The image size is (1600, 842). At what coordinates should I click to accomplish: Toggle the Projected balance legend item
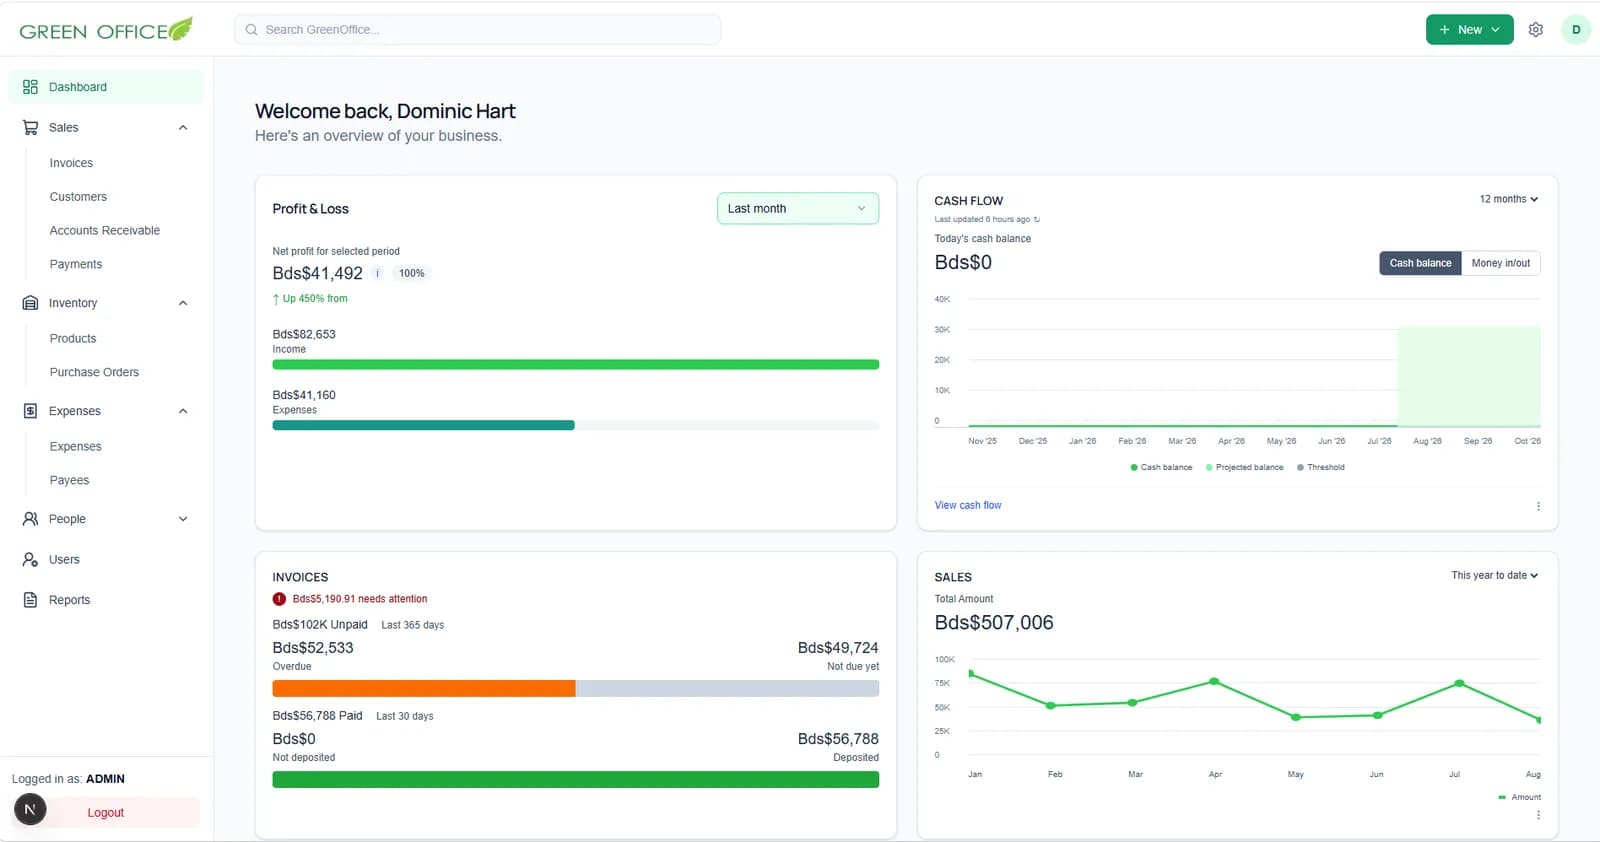(1244, 467)
